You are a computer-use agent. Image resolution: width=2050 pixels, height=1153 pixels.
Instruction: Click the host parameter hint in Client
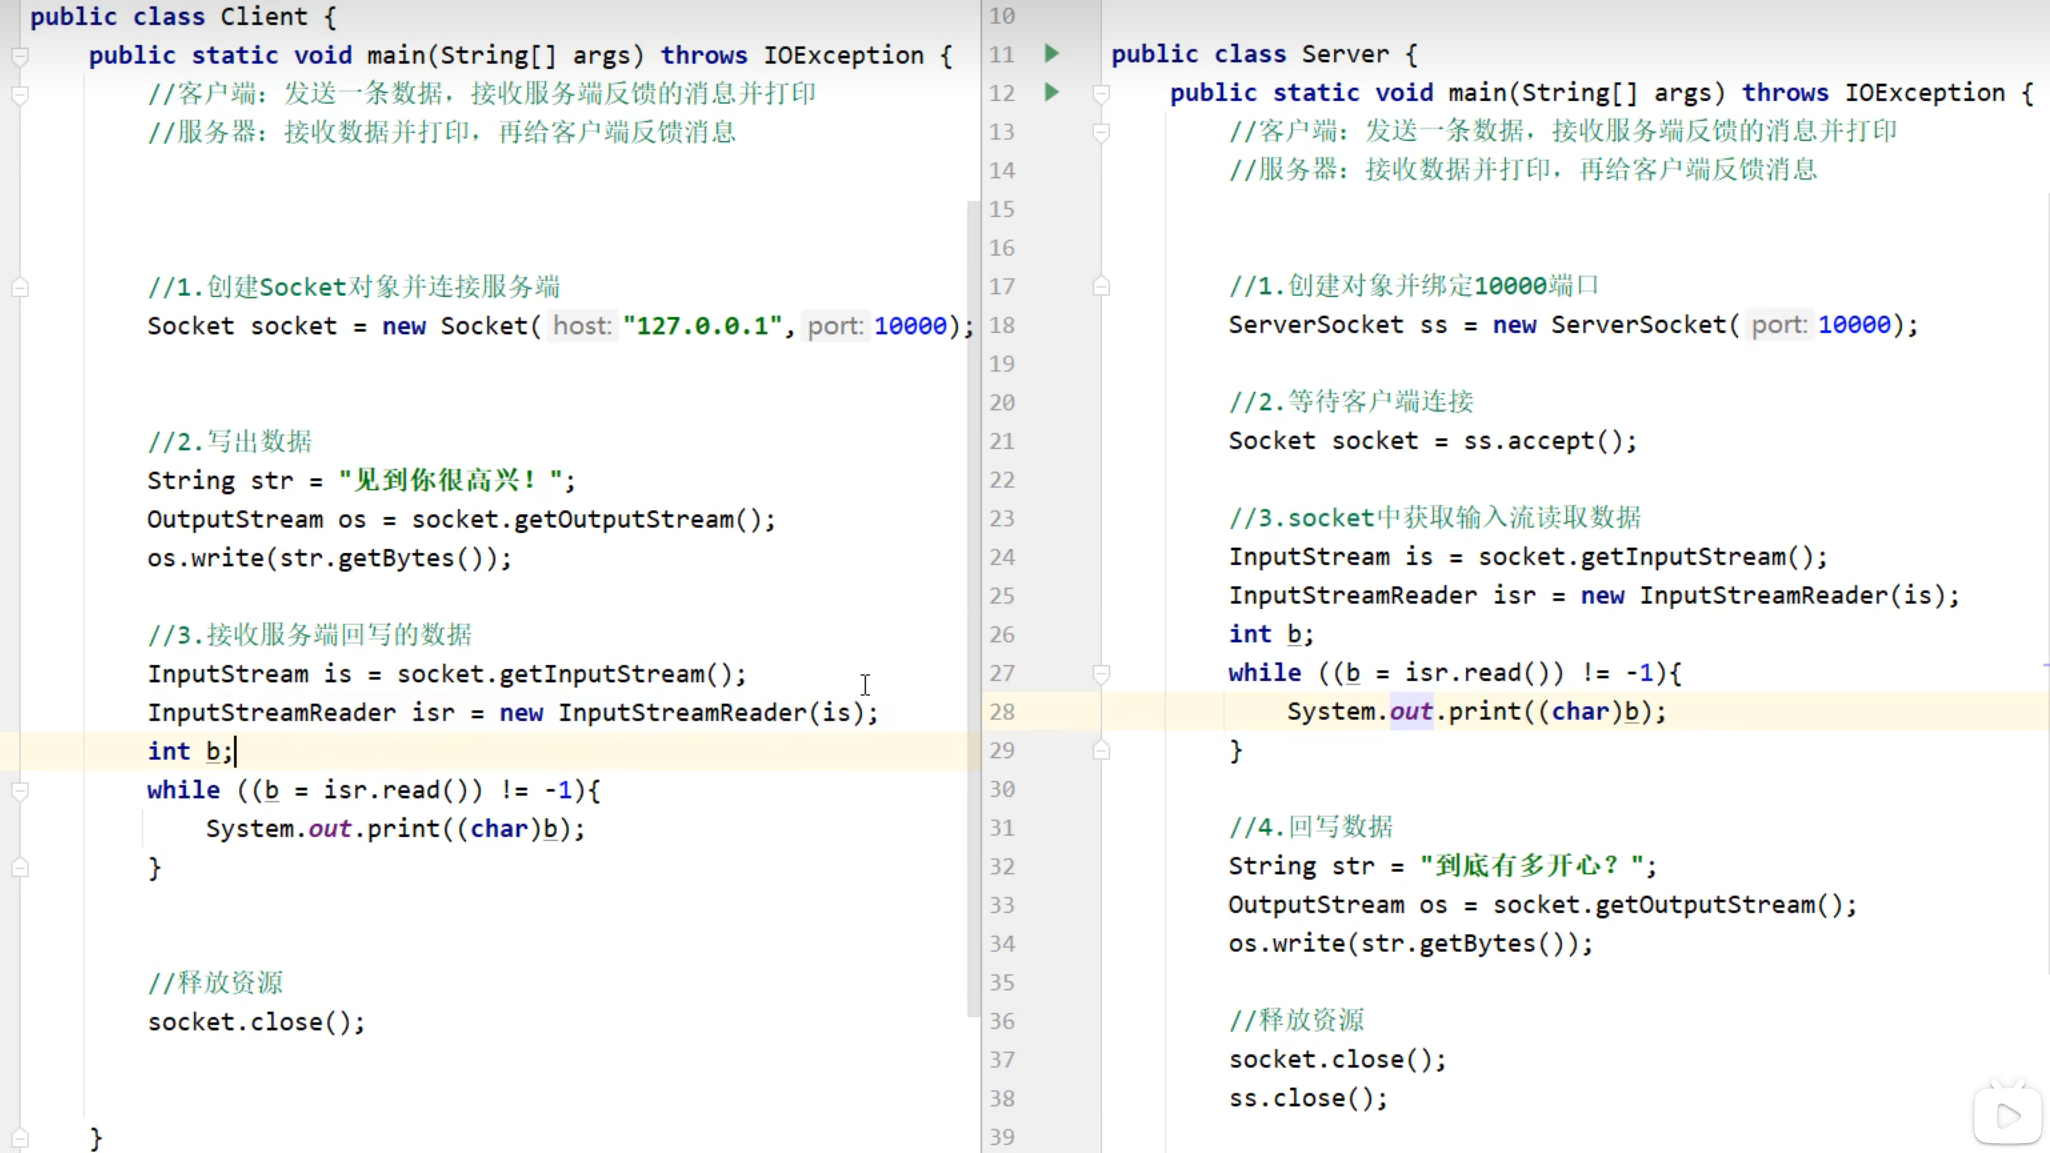(x=582, y=326)
